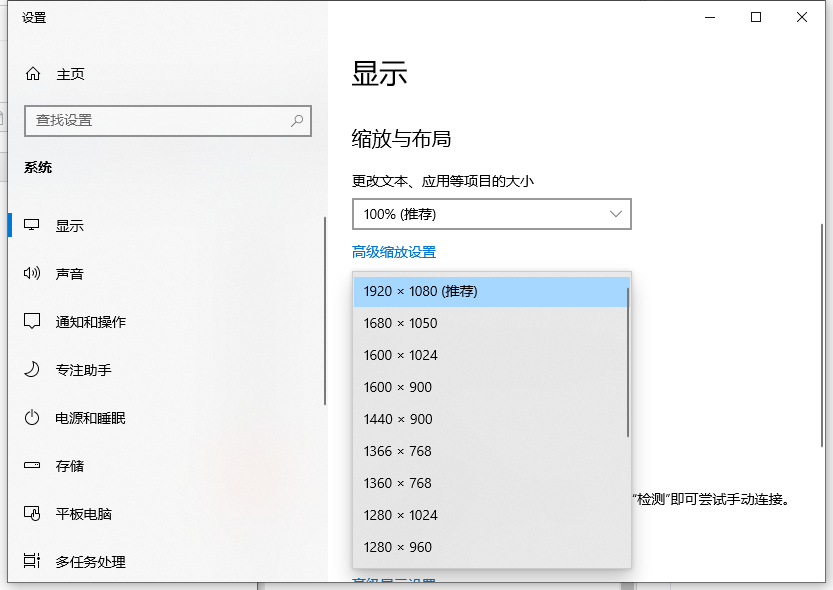Open 平板电脑 settings via its tablet icon
Image resolution: width=833 pixels, height=590 pixels.
point(31,513)
